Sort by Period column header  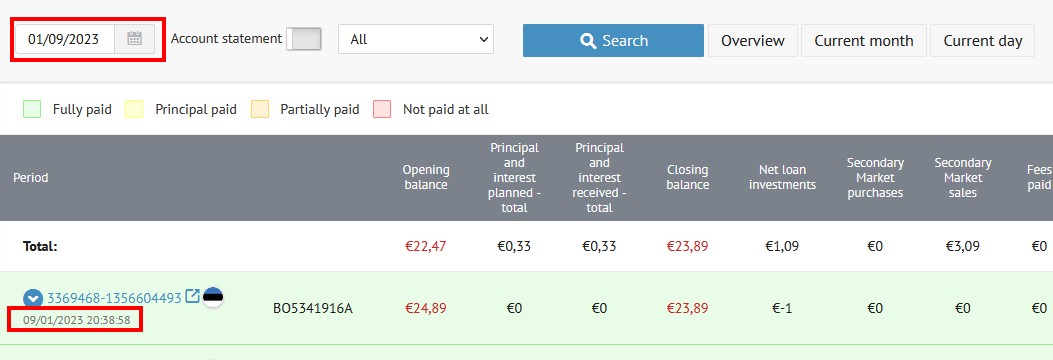pos(31,178)
